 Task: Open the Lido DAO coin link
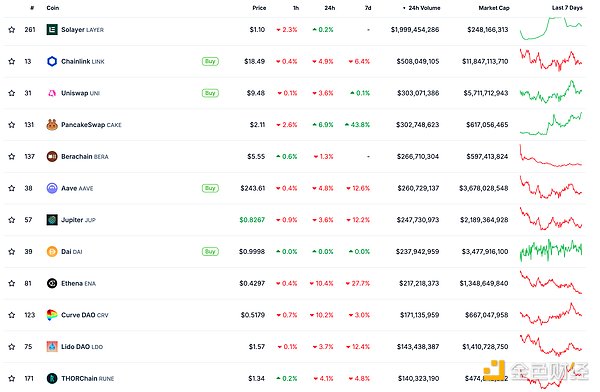tap(82, 347)
